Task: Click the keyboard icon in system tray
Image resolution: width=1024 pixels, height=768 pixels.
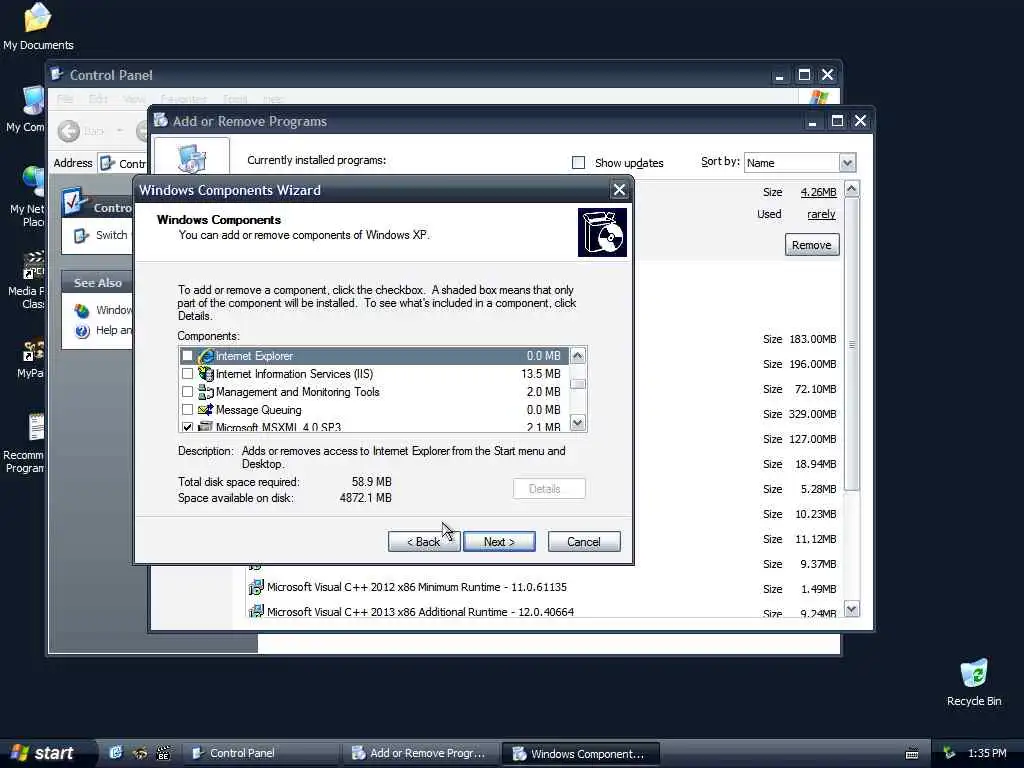Action: point(912,754)
